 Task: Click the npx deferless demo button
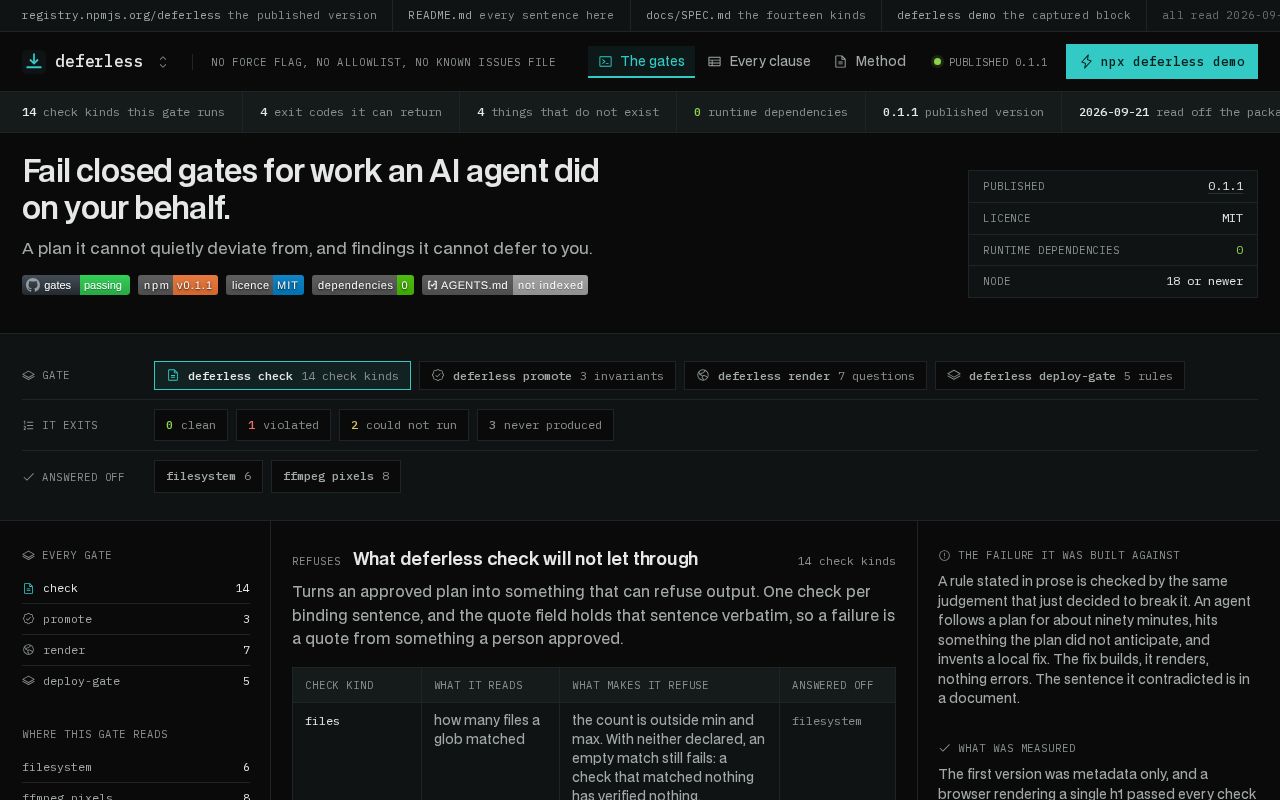click(1162, 61)
